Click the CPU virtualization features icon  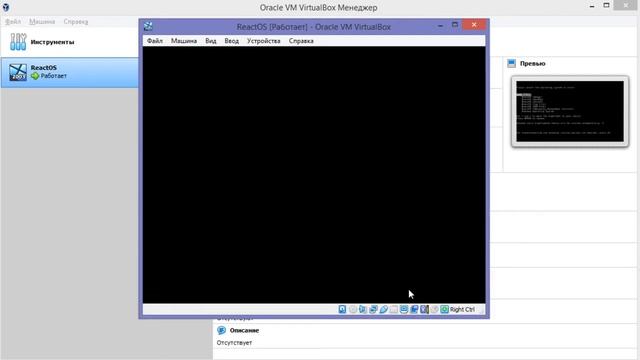(424, 309)
